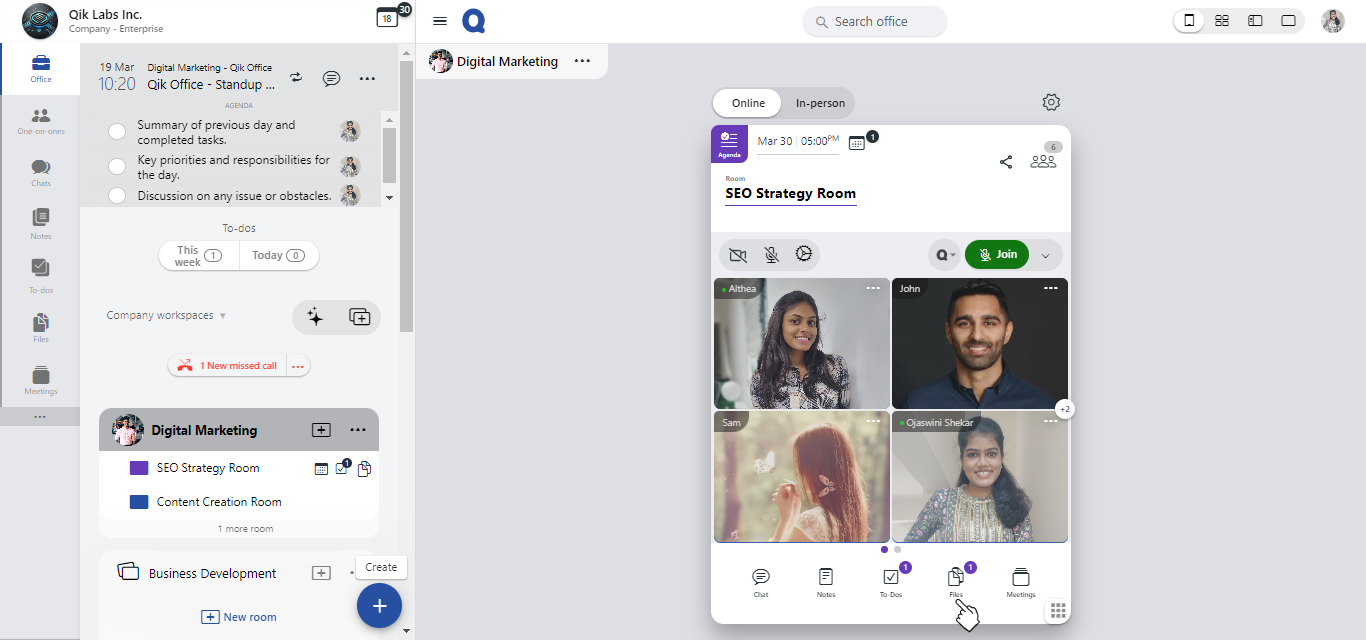Select the purple SEO Strategy Room swatch

point(139,468)
